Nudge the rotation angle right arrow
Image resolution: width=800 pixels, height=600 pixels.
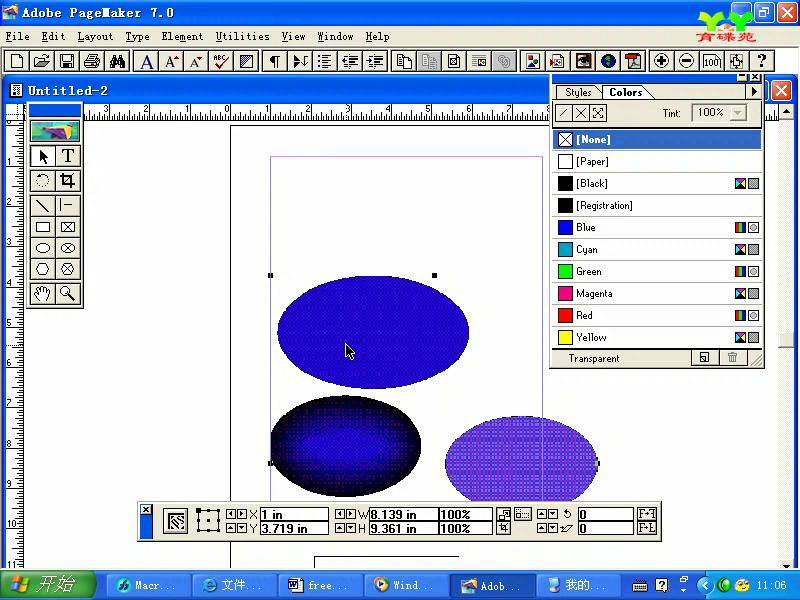tap(553, 514)
